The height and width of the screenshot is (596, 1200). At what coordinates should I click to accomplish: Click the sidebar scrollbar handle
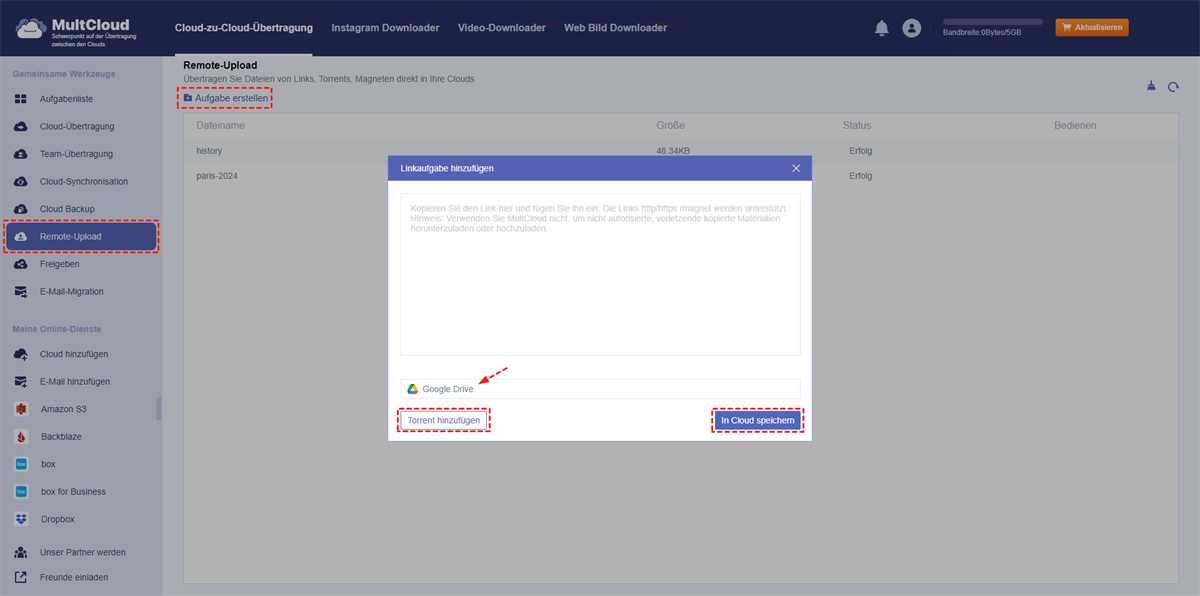pos(158,408)
